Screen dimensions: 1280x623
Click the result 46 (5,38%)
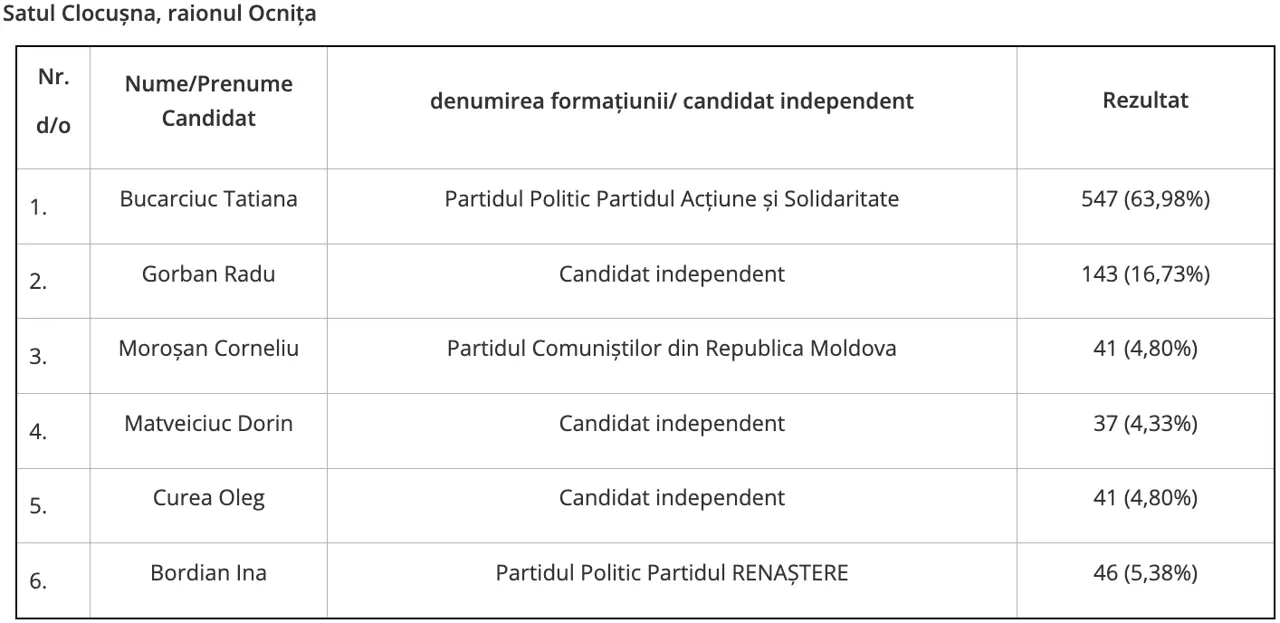point(1145,574)
